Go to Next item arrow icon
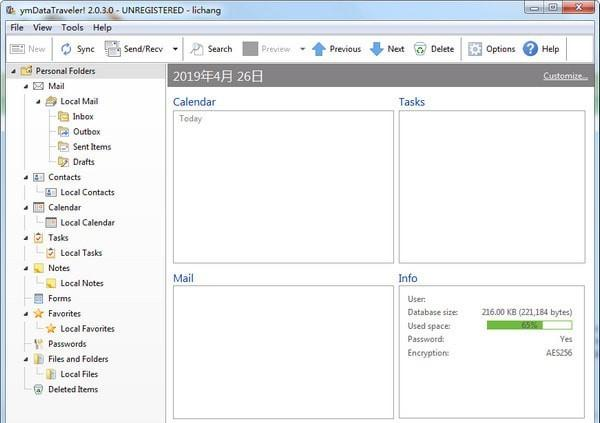This screenshot has width=600, height=423. pyautogui.click(x=377, y=49)
